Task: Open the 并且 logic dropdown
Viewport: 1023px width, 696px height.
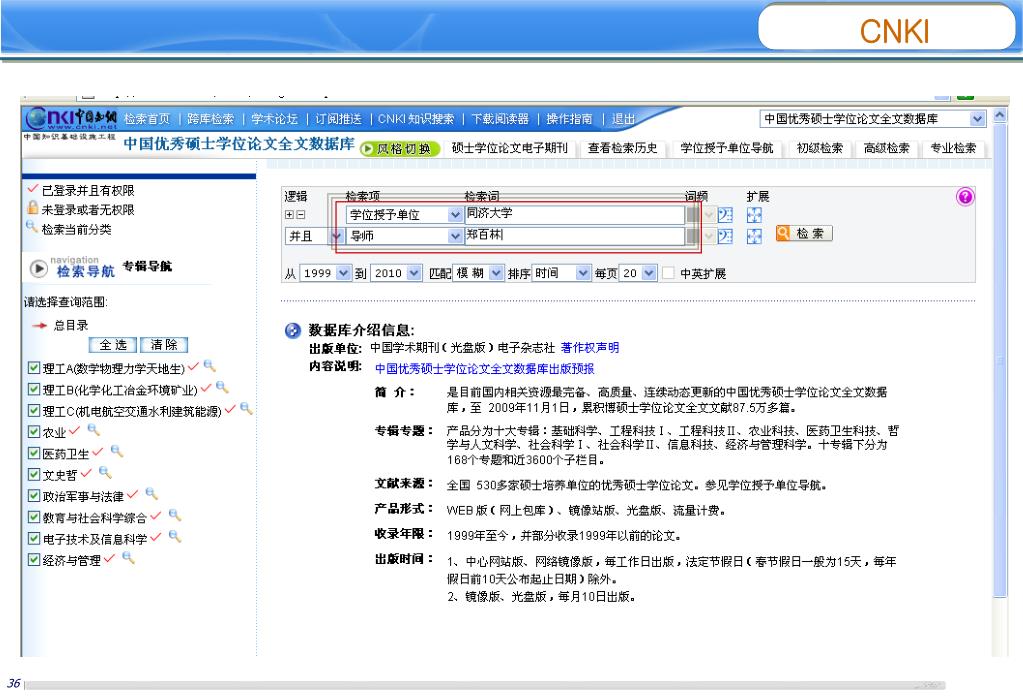Action: (337, 236)
